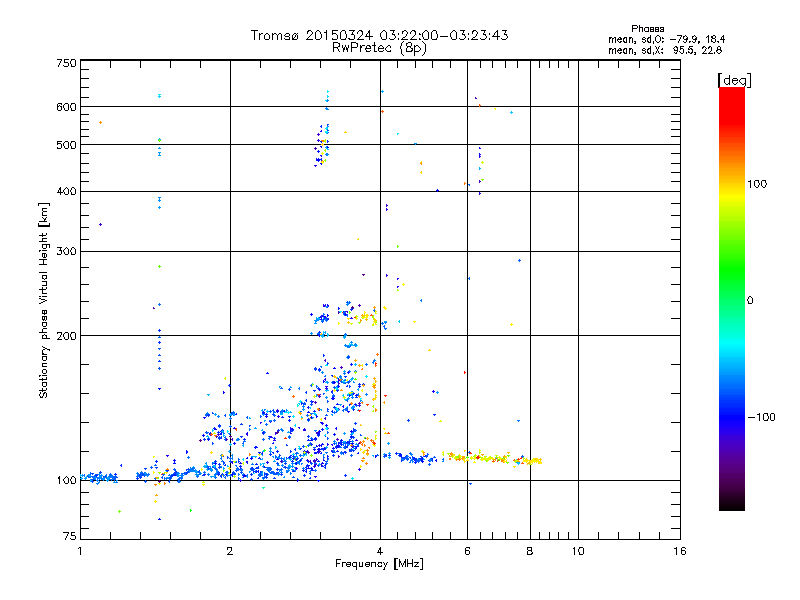Click the y-axis "400" tick label
This screenshot has height=600, width=800.
coord(66,191)
